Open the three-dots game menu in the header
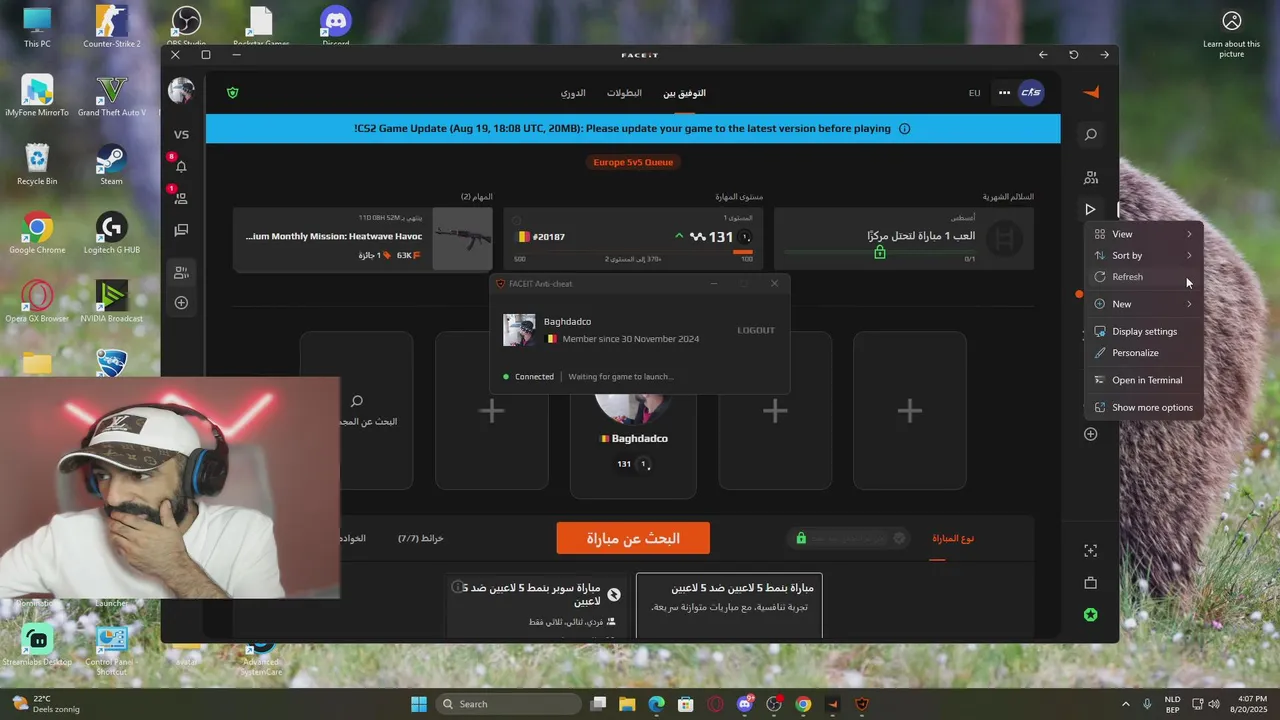Screen dimensions: 1280x720 tap(1004, 93)
